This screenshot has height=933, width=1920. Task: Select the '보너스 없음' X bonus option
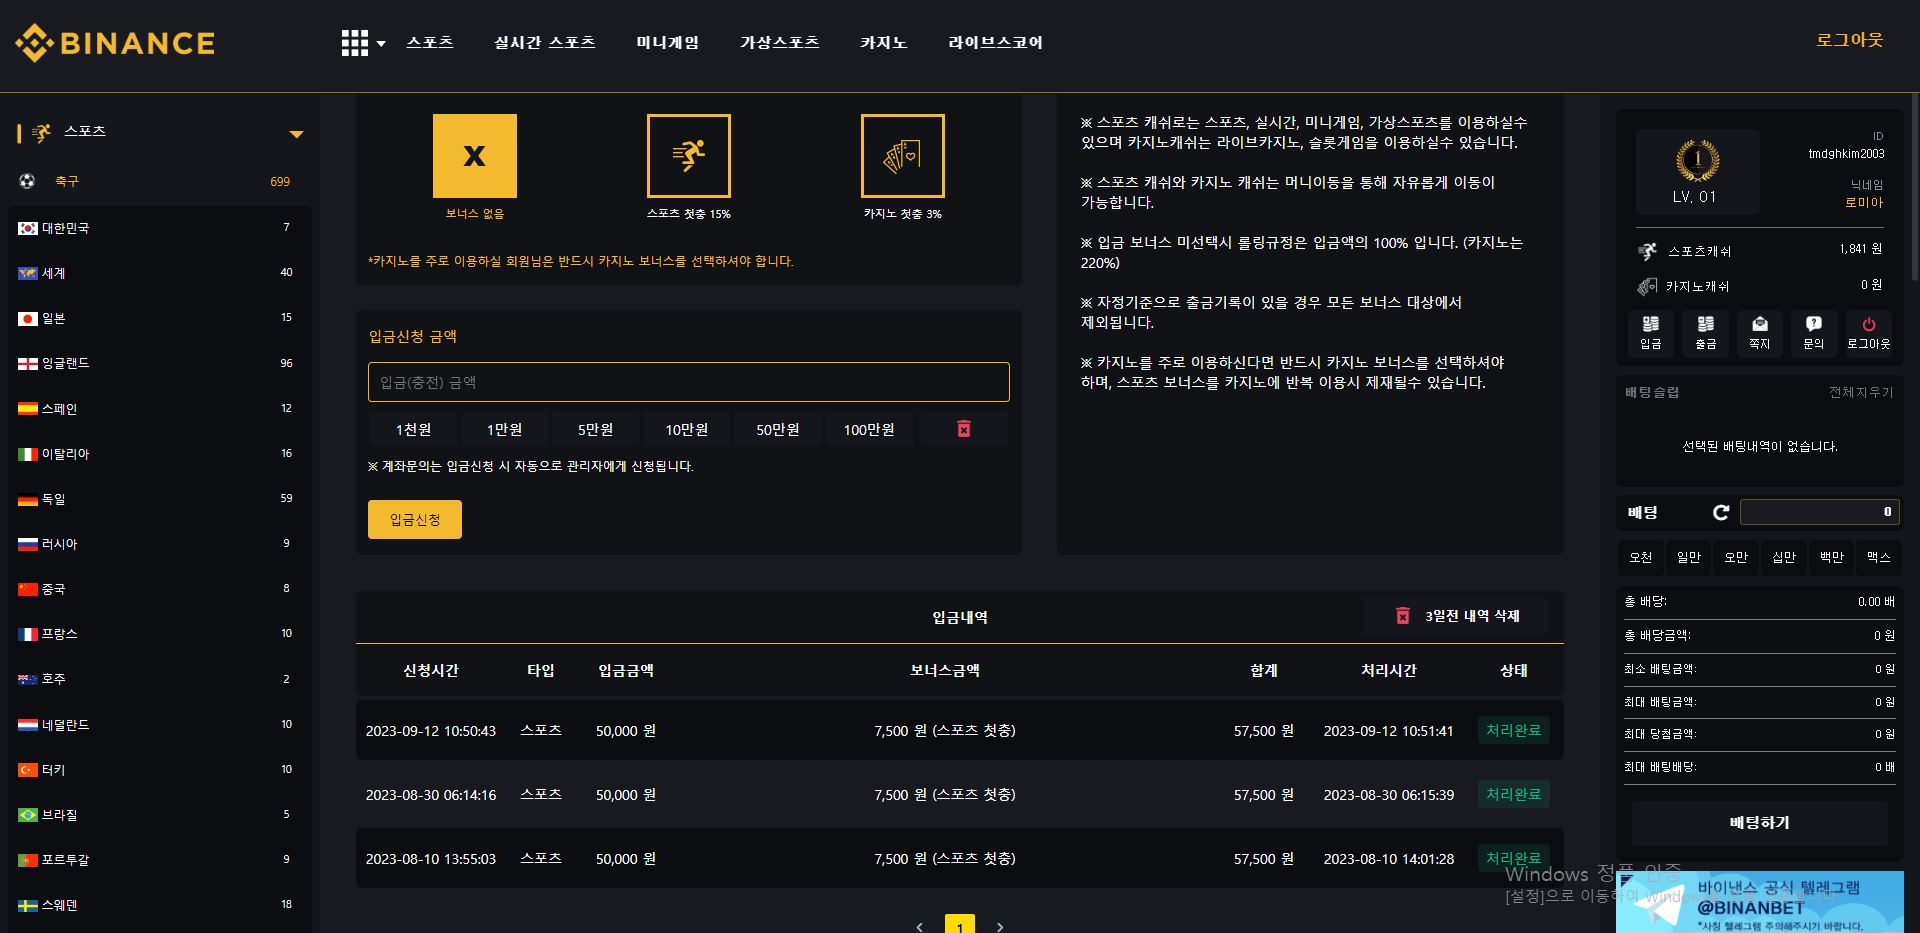474,156
